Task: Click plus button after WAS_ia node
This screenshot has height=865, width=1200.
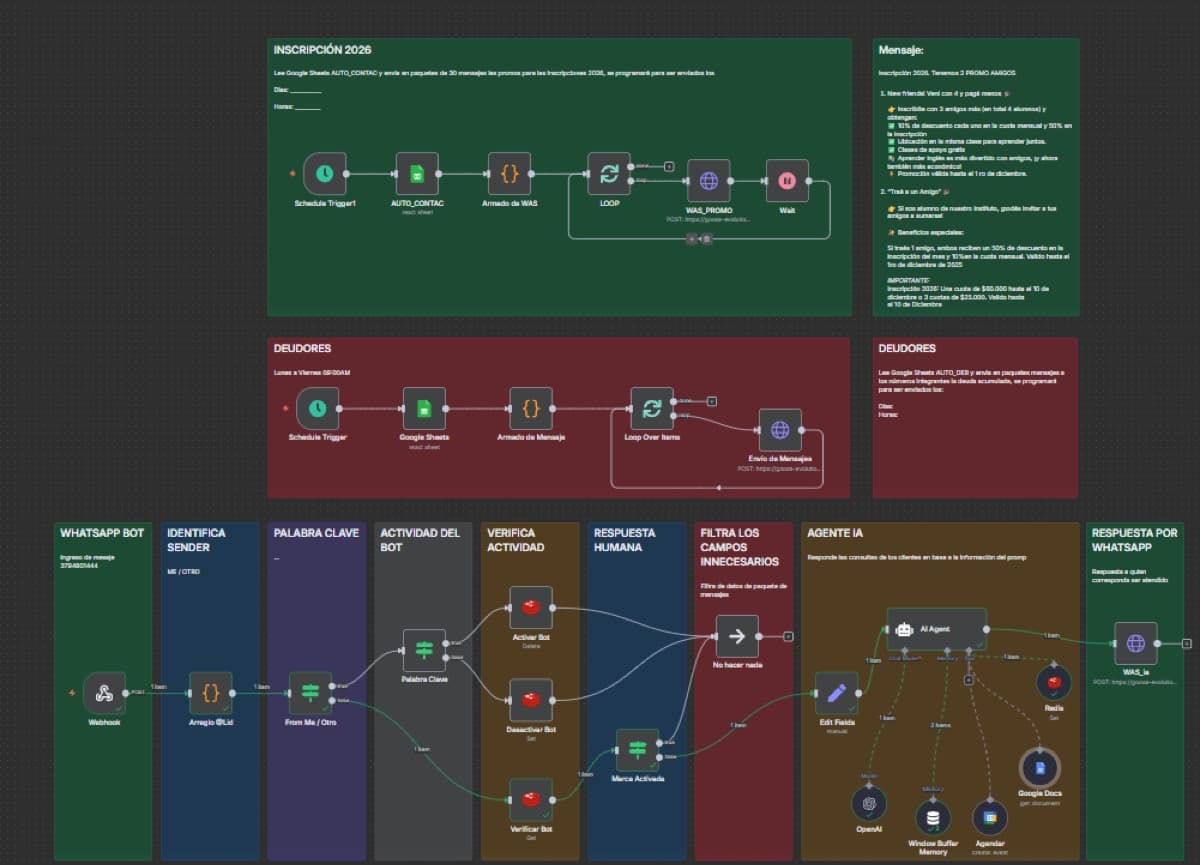Action: [1185, 643]
